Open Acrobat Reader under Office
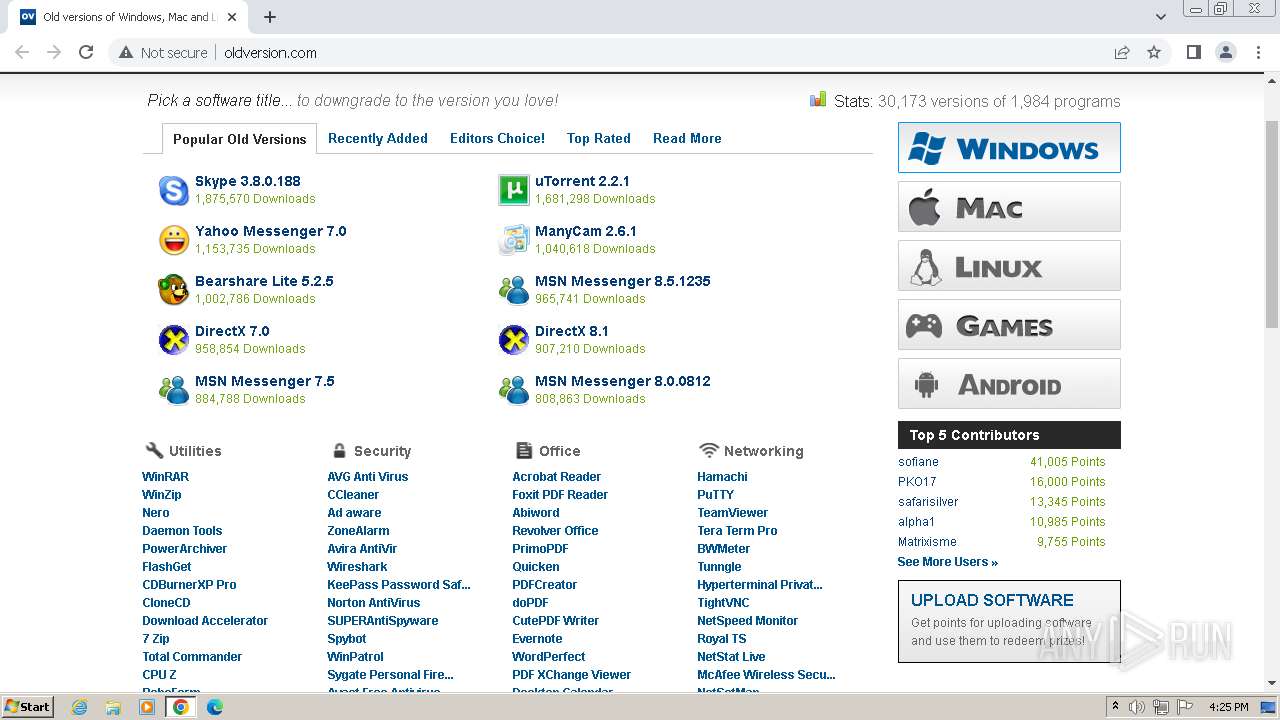The image size is (1280, 720). 556,477
